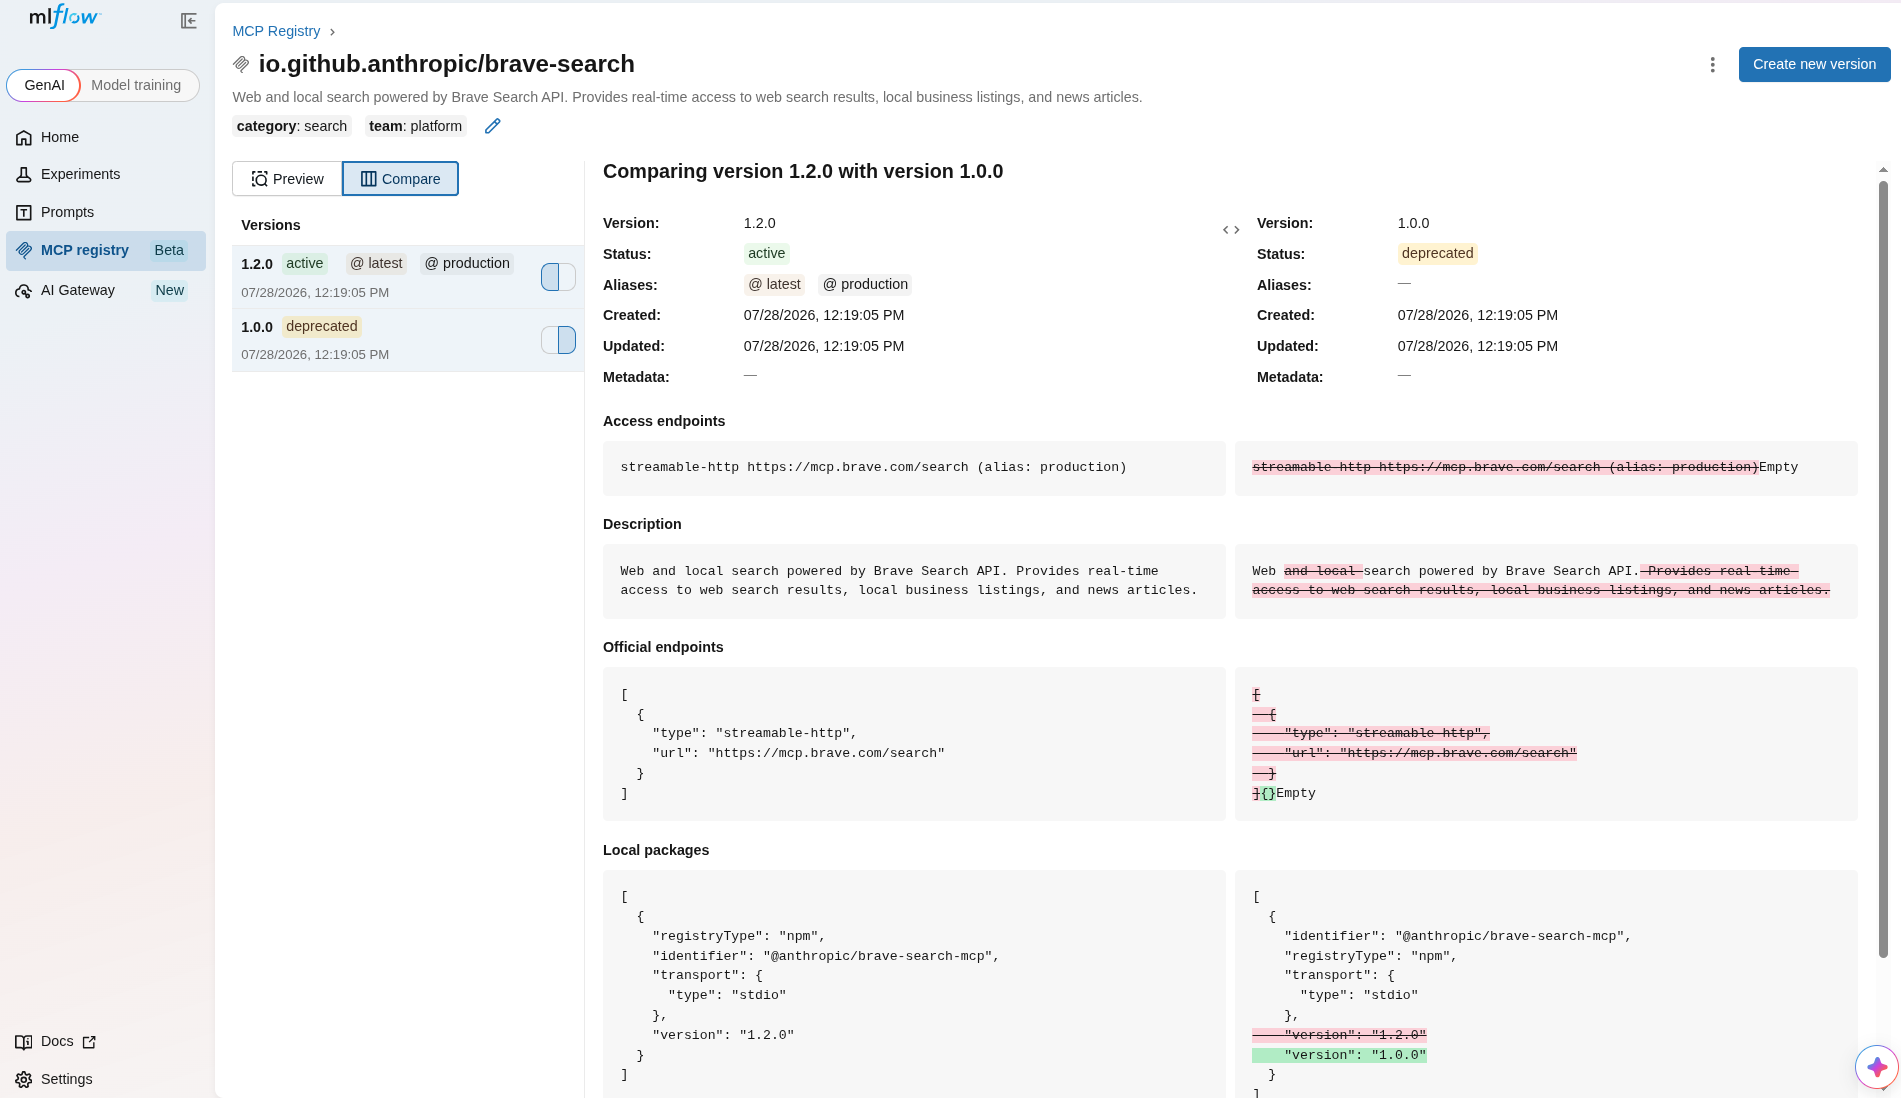
Task: Click the Docs book icon
Action: click(24, 1042)
